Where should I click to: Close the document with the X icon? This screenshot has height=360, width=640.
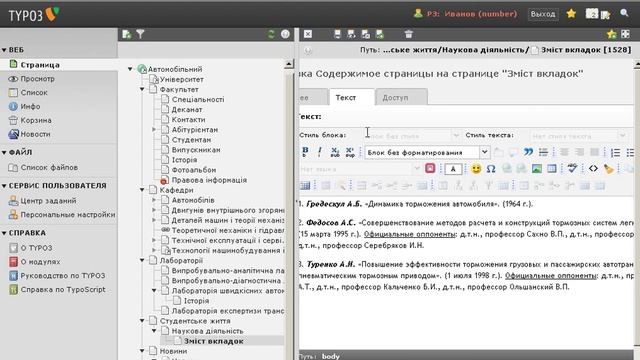[x=308, y=34]
